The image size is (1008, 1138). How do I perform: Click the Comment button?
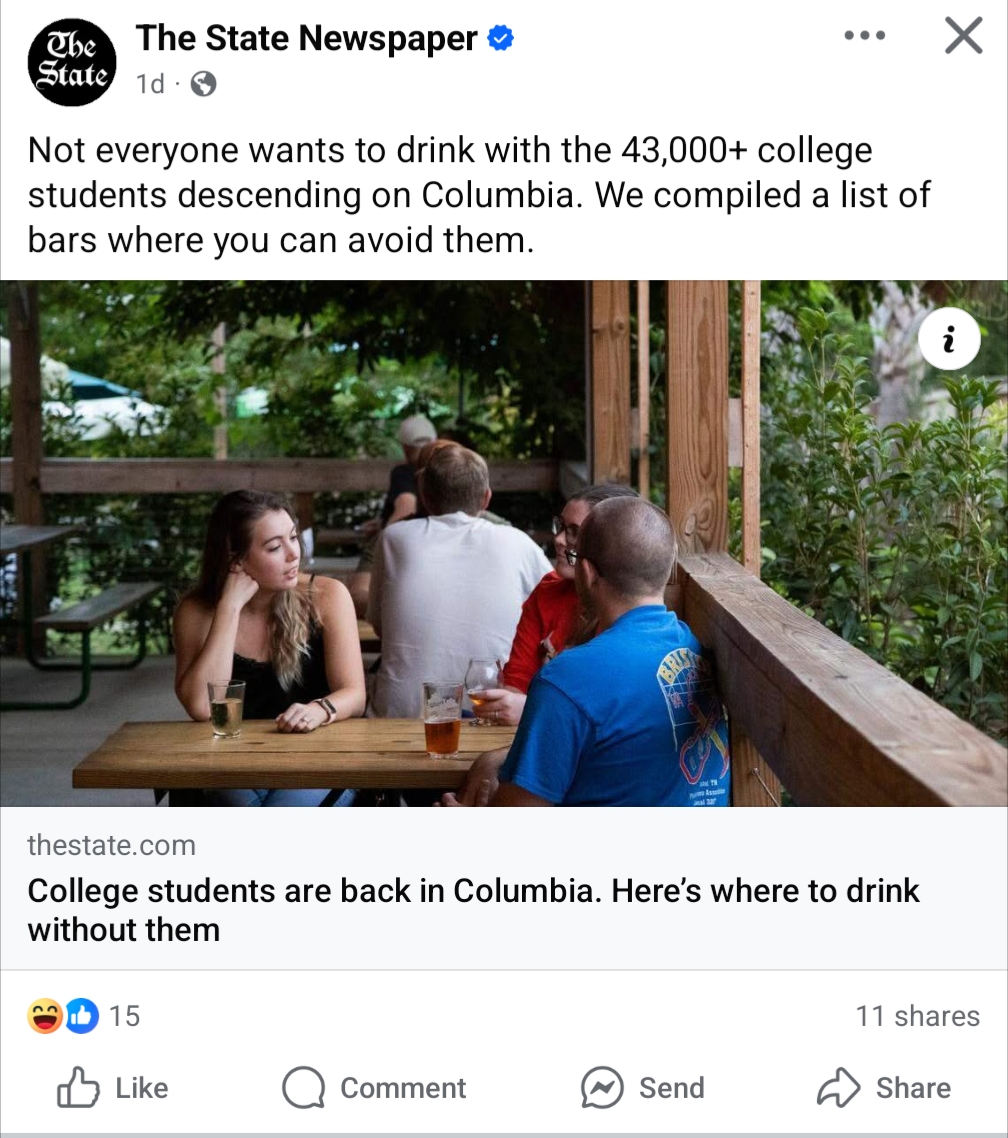(x=374, y=1088)
